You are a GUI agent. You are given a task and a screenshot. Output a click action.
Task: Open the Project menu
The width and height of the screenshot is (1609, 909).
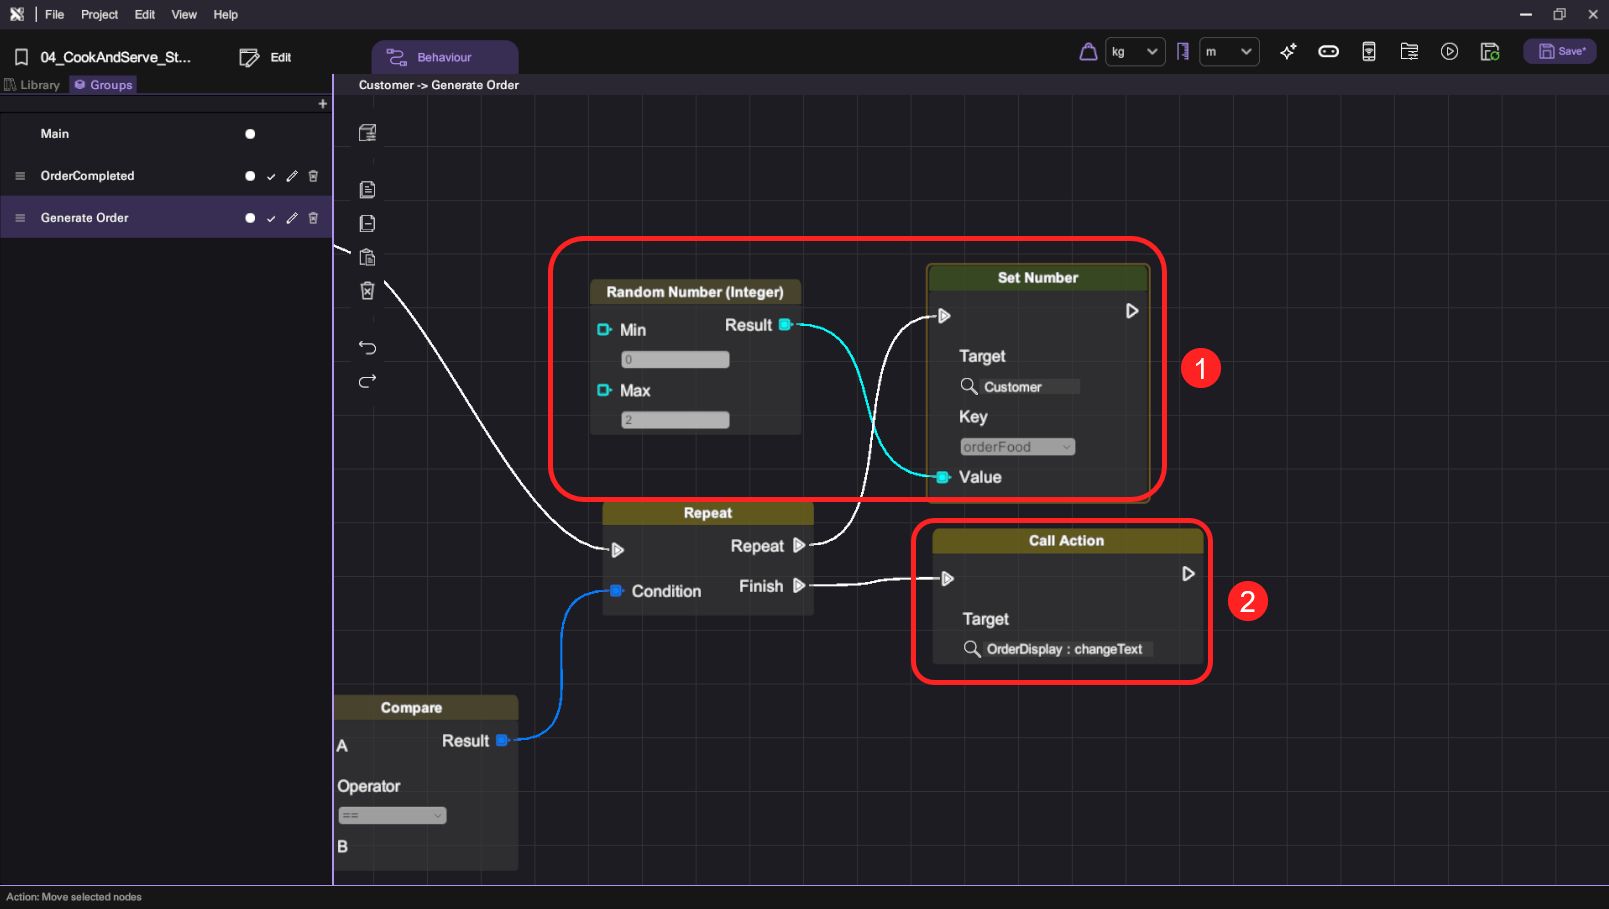(99, 15)
